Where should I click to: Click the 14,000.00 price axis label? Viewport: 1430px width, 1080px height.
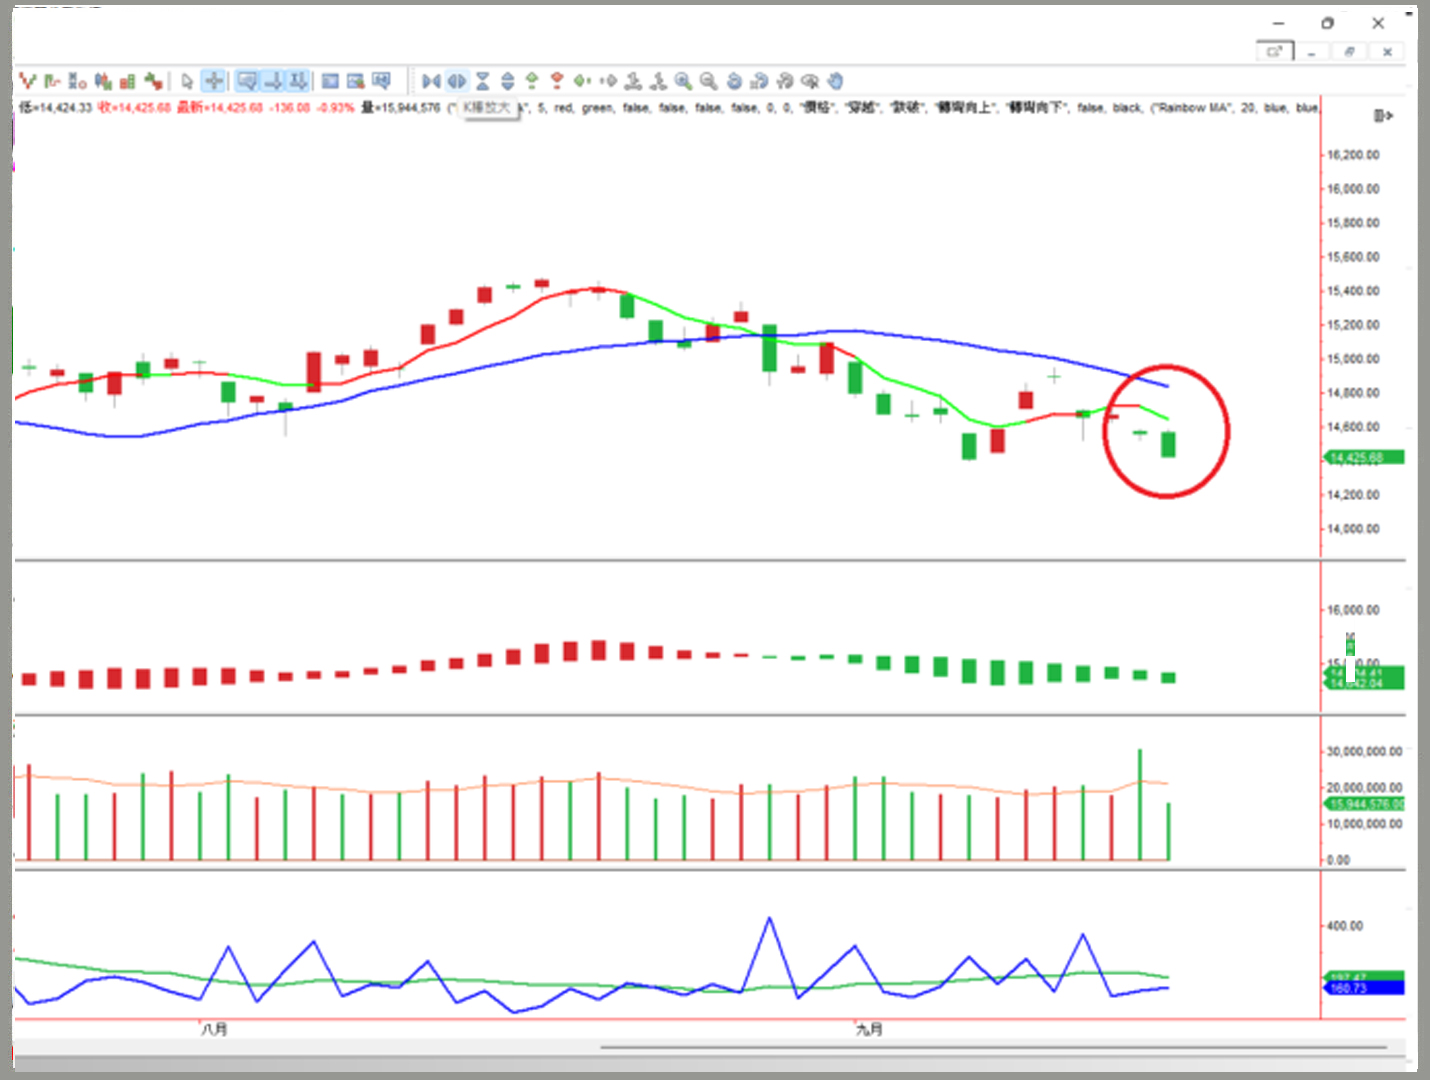pyautogui.click(x=1353, y=529)
